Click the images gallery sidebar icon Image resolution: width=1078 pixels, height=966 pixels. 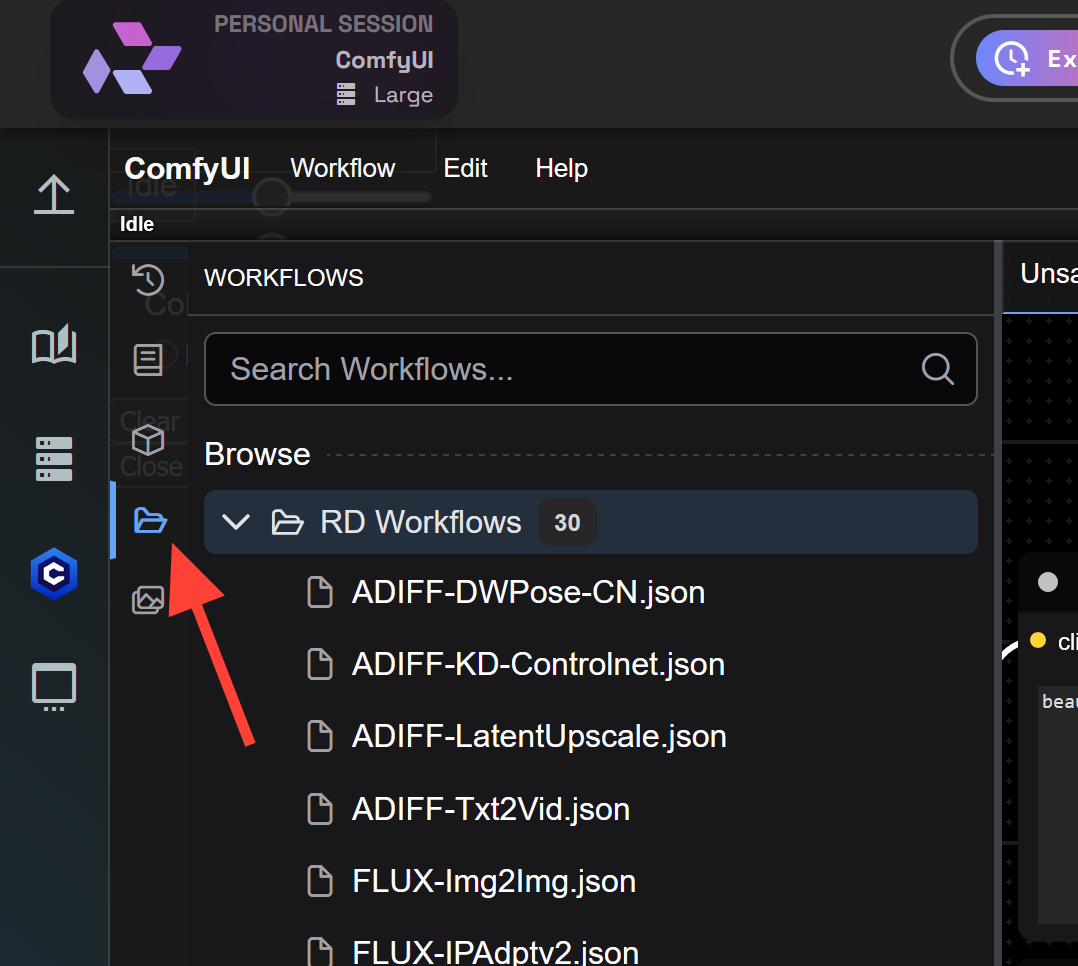pyautogui.click(x=148, y=600)
